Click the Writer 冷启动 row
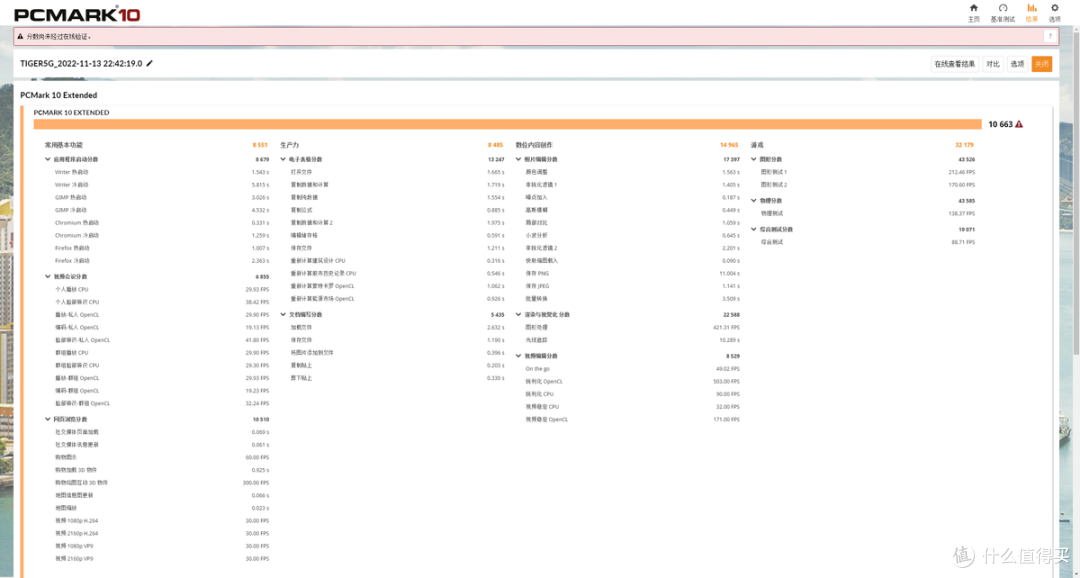 pyautogui.click(x=162, y=185)
